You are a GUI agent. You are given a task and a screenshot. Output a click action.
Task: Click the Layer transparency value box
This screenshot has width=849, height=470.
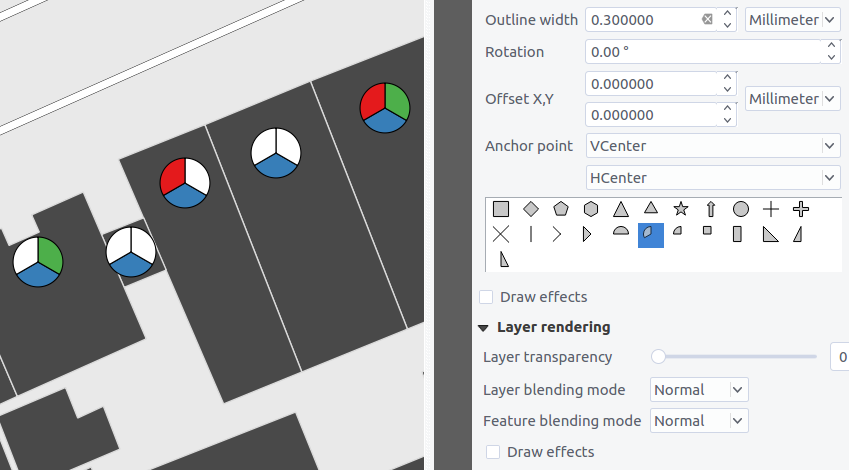tap(840, 357)
